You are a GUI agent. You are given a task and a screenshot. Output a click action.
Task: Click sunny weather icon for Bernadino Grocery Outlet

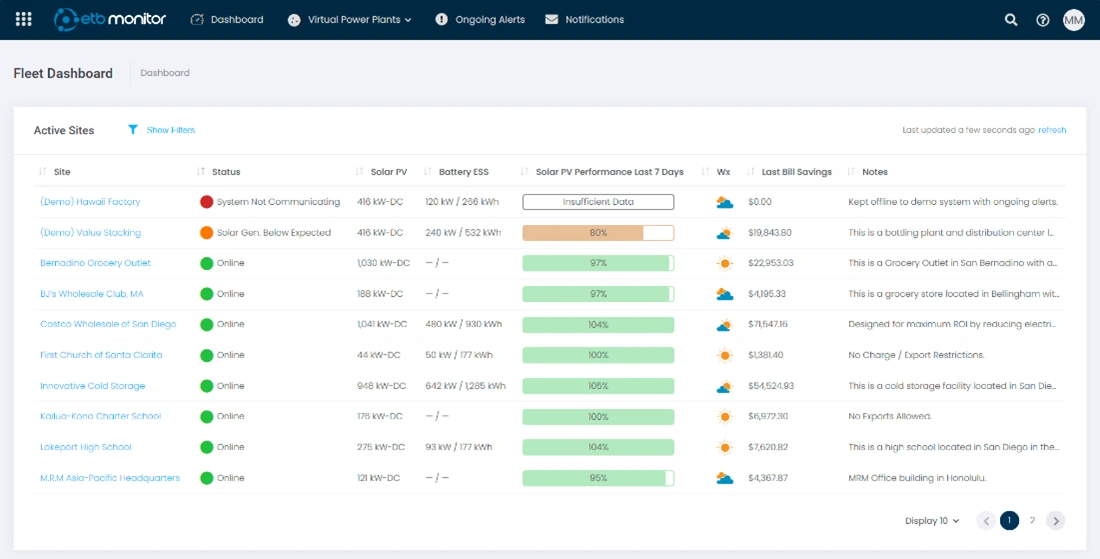pos(725,264)
